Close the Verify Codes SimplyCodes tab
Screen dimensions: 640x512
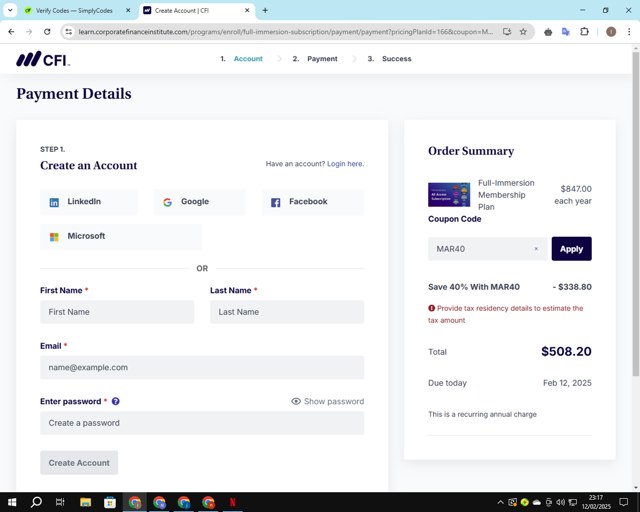pos(128,10)
